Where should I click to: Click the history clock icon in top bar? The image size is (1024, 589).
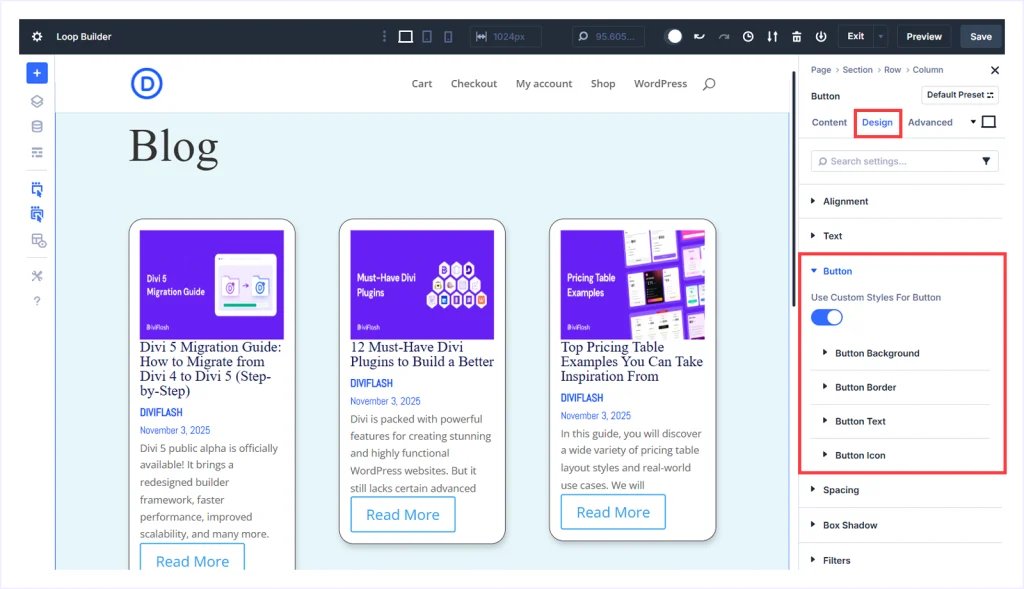pos(748,37)
